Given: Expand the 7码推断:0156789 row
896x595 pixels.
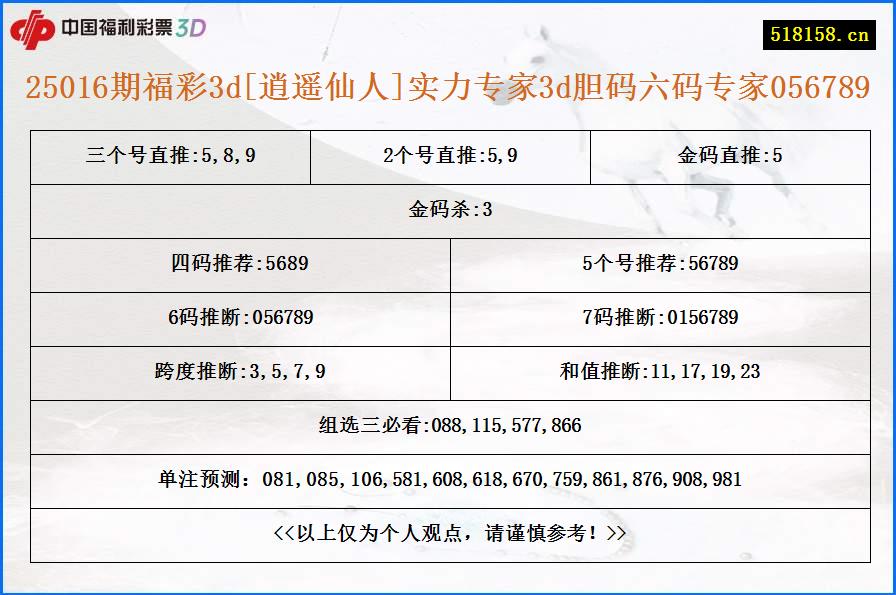Looking at the screenshot, I should (663, 318).
